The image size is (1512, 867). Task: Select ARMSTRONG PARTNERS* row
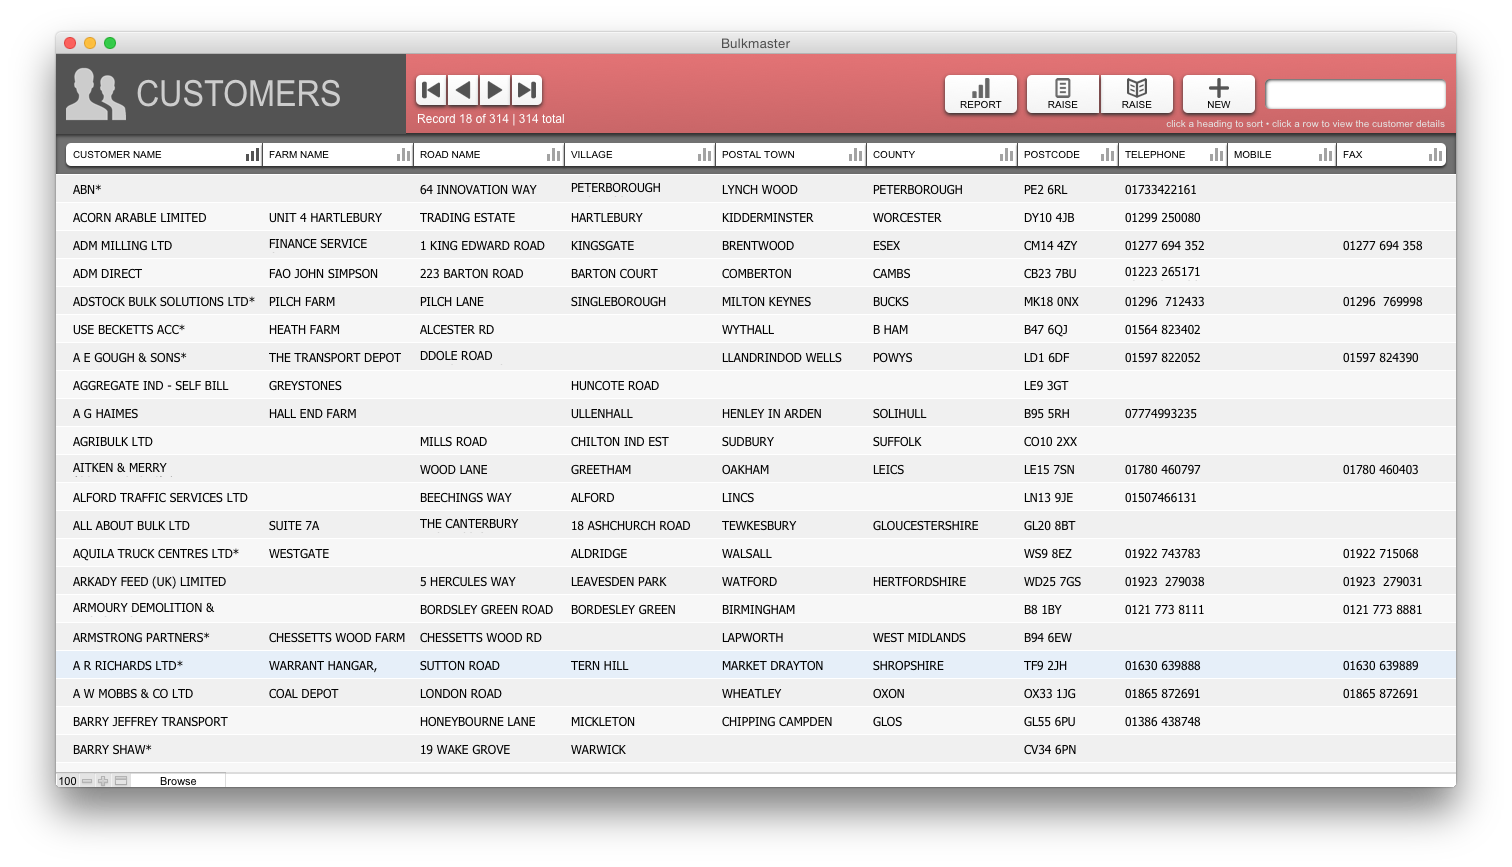[x=756, y=637]
